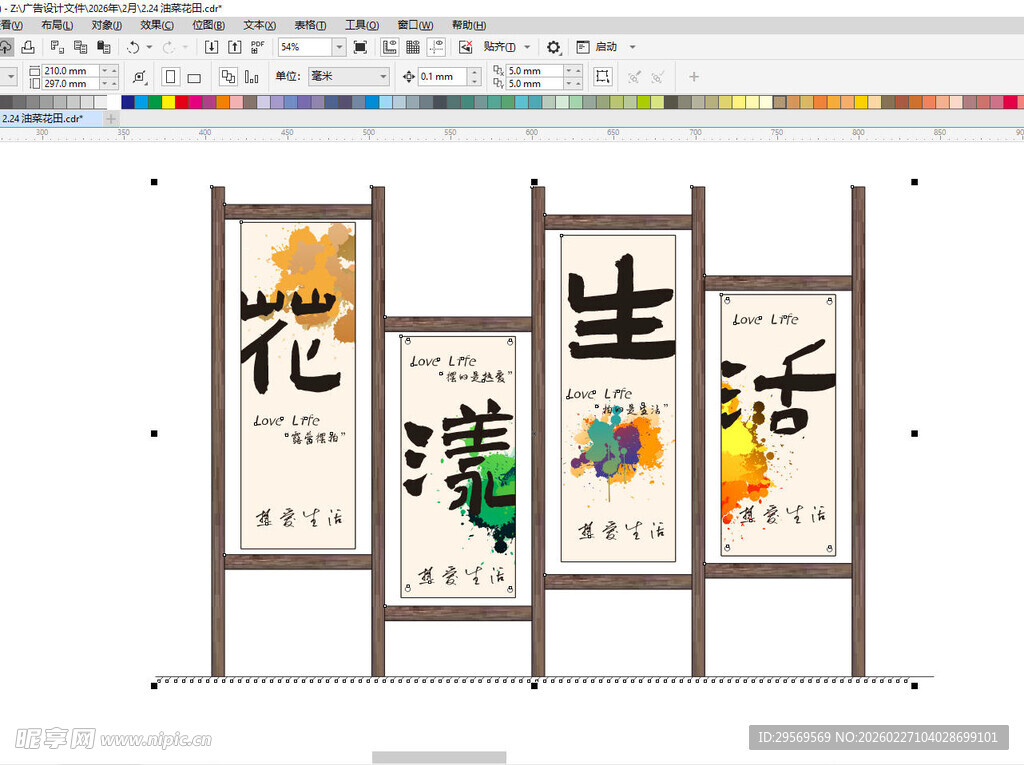Toggle Show rulers button
Image resolution: width=1024 pixels, height=765 pixels.
point(389,47)
